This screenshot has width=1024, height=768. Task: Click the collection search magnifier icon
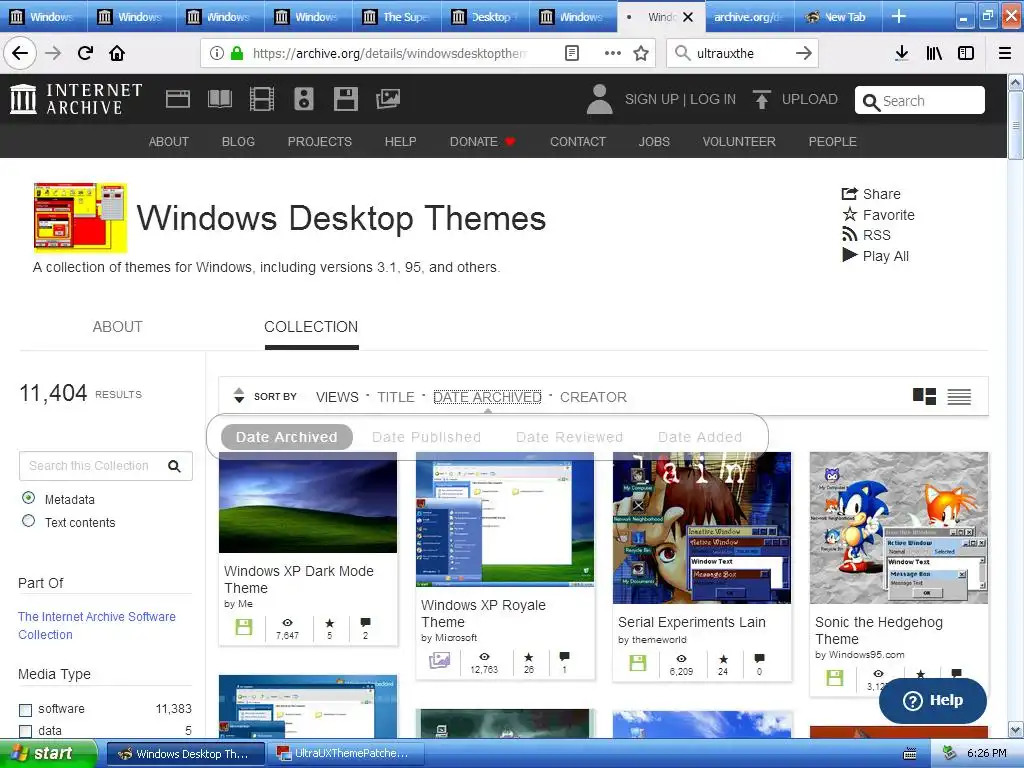(x=174, y=466)
